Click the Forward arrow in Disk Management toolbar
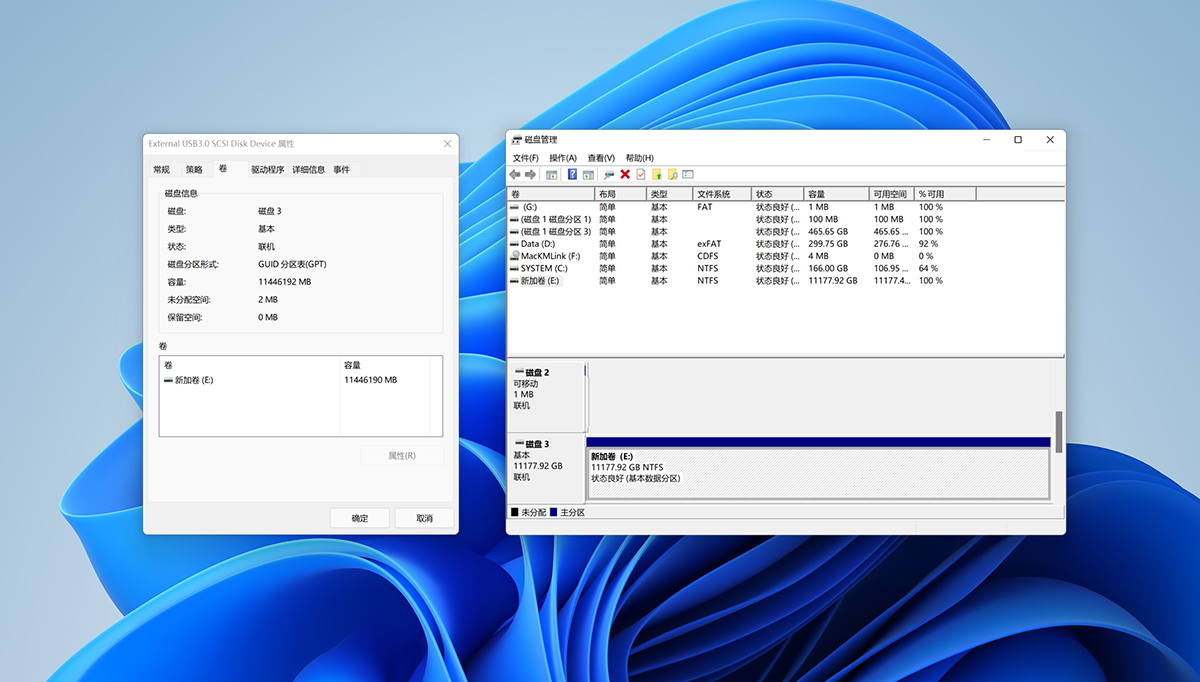 click(530, 174)
